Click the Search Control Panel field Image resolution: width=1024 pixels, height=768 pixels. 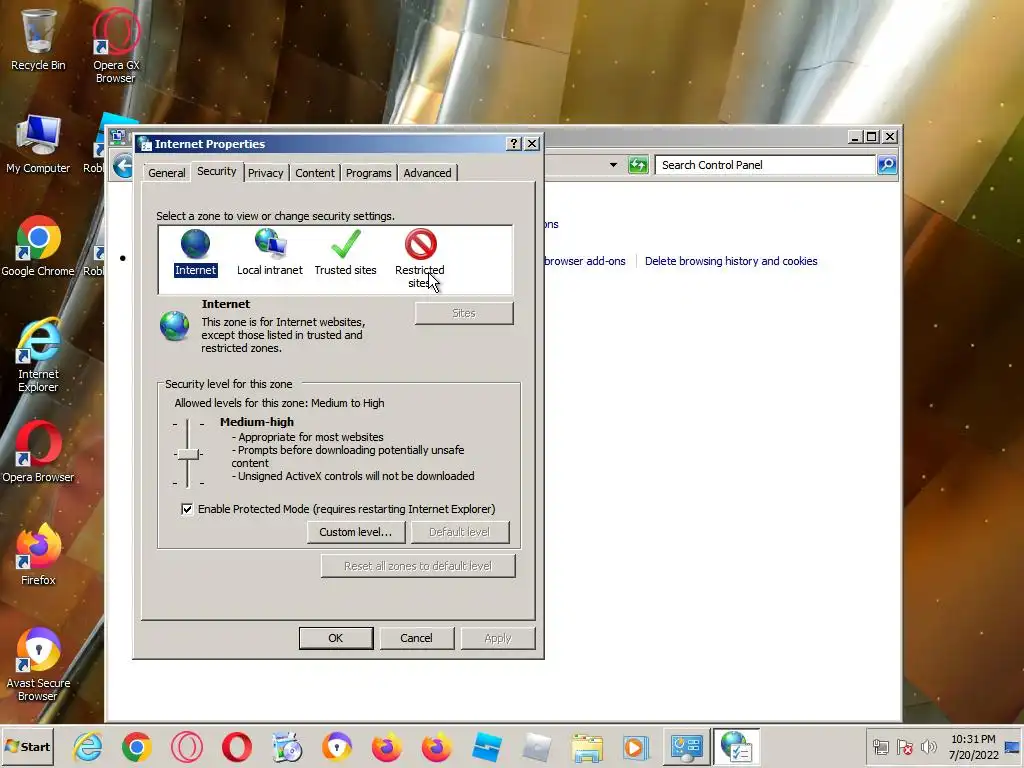(x=765, y=165)
